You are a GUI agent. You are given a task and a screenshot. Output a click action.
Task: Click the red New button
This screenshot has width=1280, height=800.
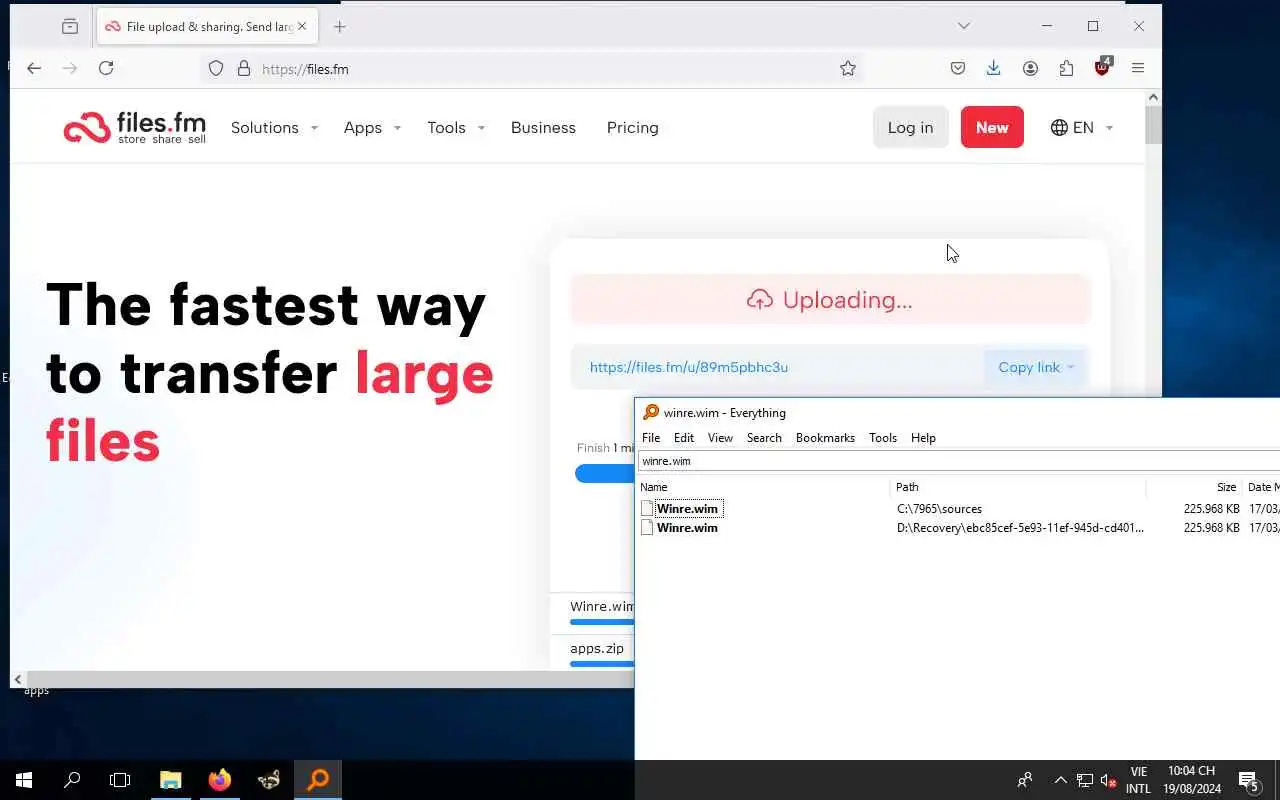point(992,127)
